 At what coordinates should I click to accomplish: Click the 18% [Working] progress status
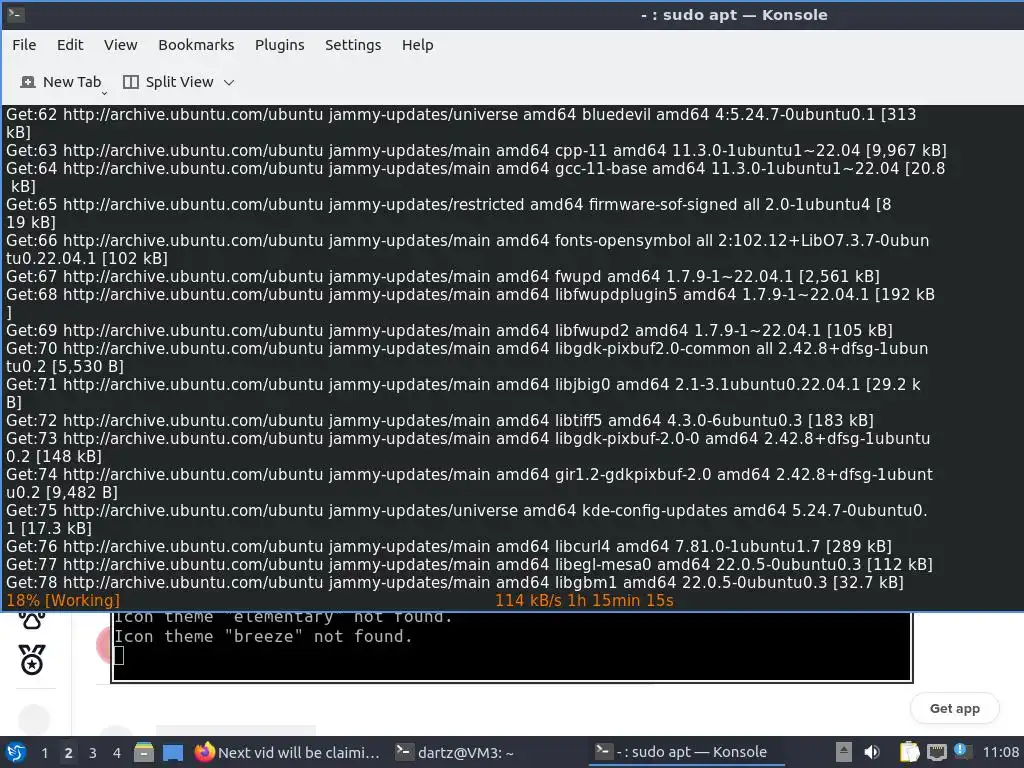click(x=63, y=601)
